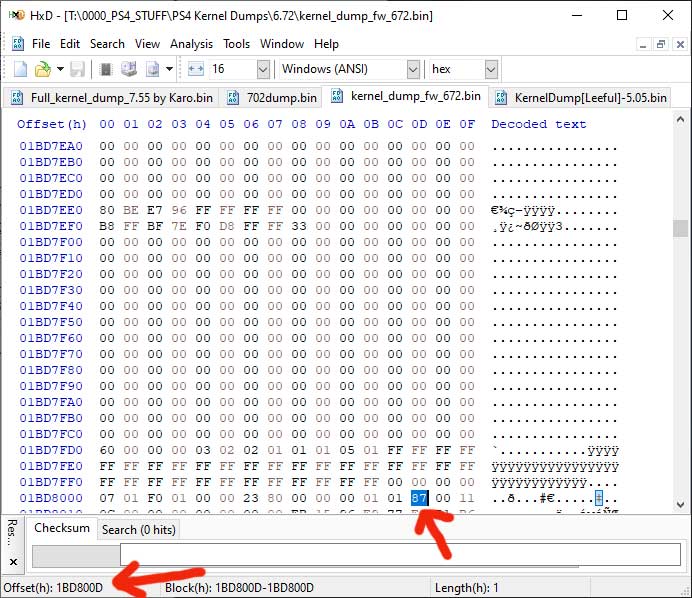Open the Window menu
Viewport: 692px width, 598px height.
(x=282, y=44)
